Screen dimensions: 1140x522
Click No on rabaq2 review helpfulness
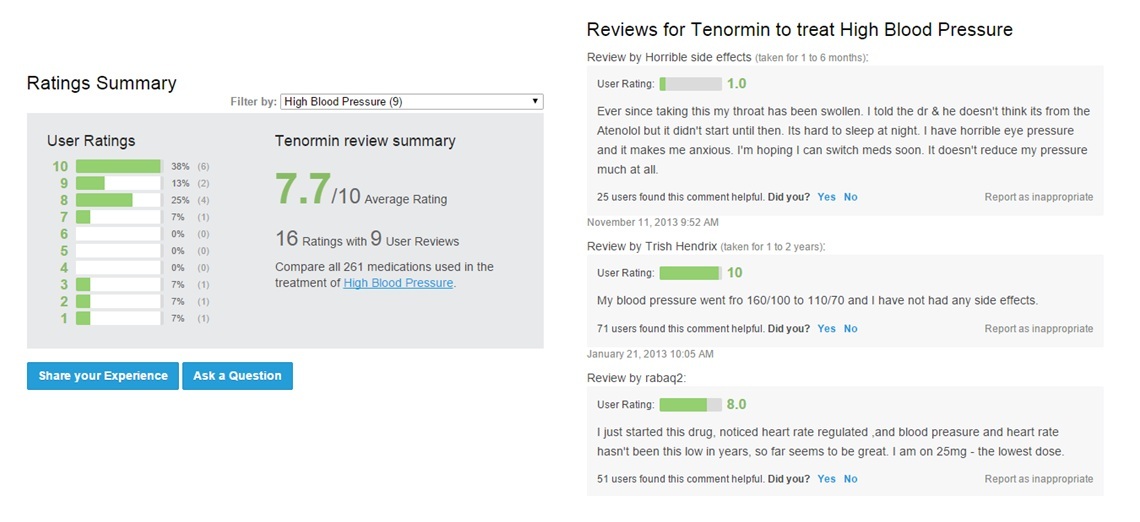click(x=850, y=479)
